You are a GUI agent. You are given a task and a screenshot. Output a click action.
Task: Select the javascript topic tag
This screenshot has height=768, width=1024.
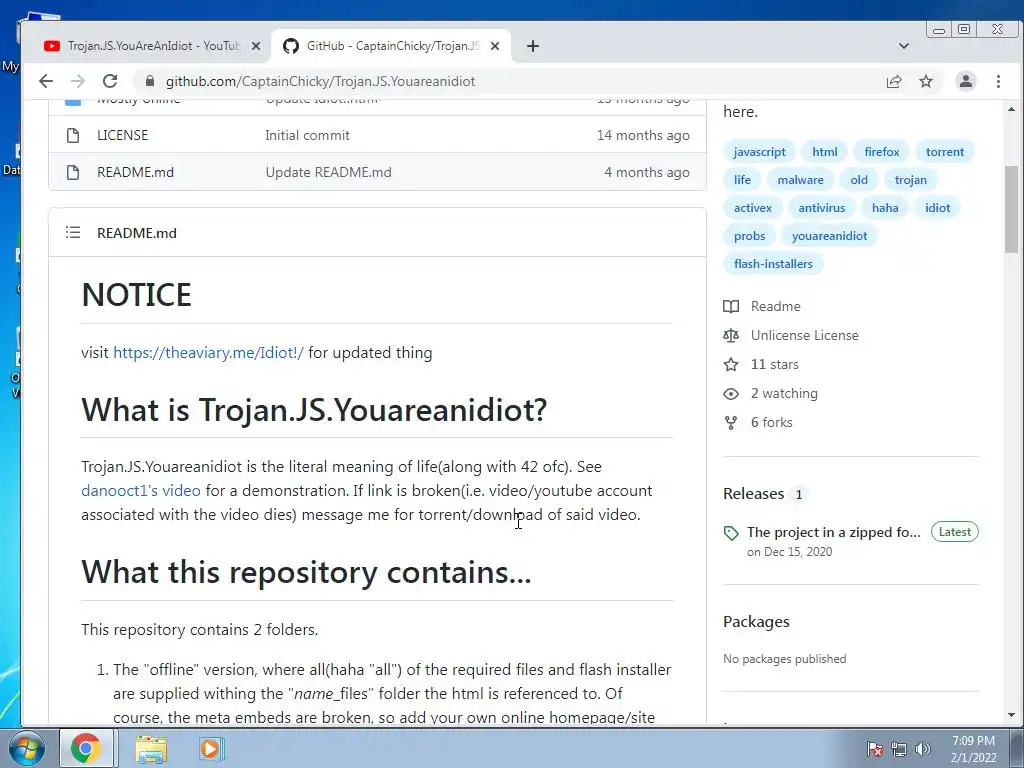click(x=760, y=152)
